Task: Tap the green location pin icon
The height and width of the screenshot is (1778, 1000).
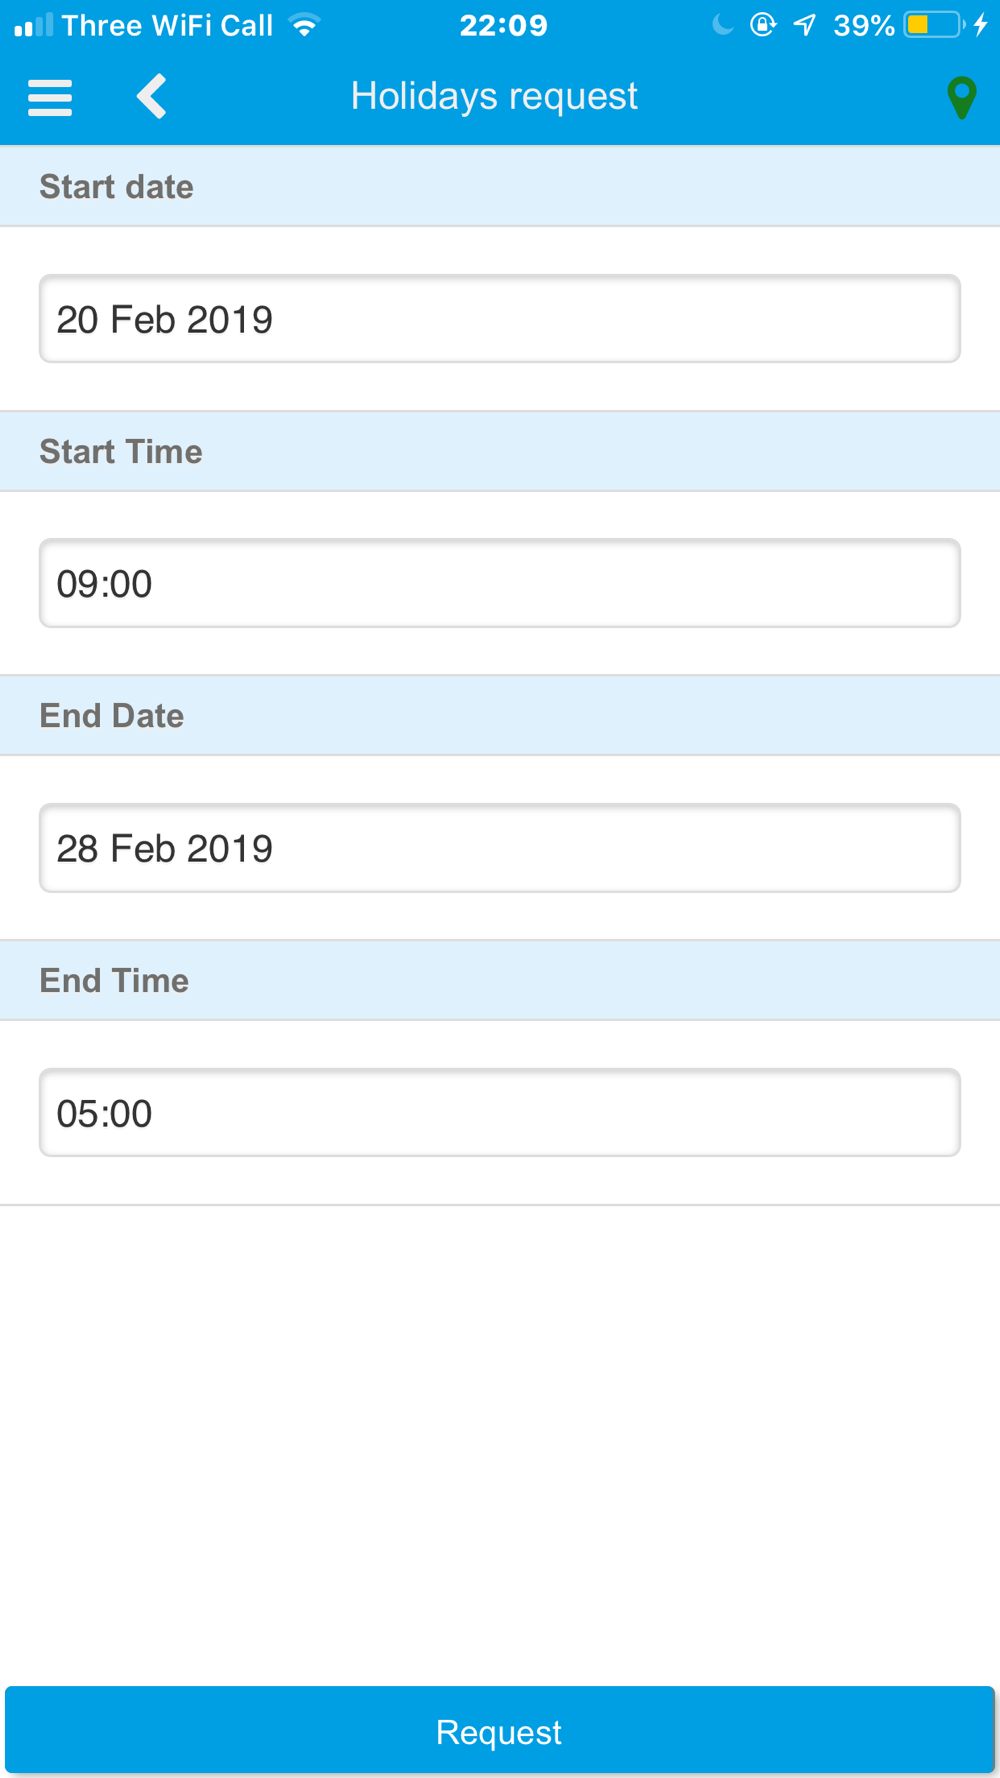Action: coord(961,98)
